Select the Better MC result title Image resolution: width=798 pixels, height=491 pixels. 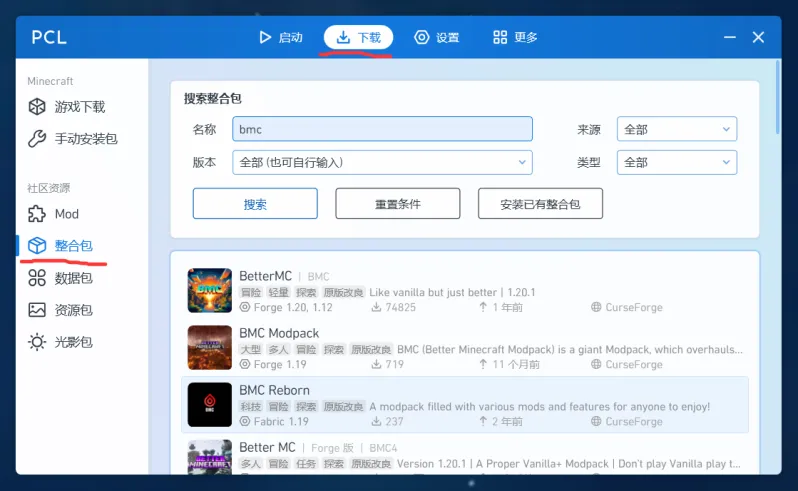pos(267,447)
